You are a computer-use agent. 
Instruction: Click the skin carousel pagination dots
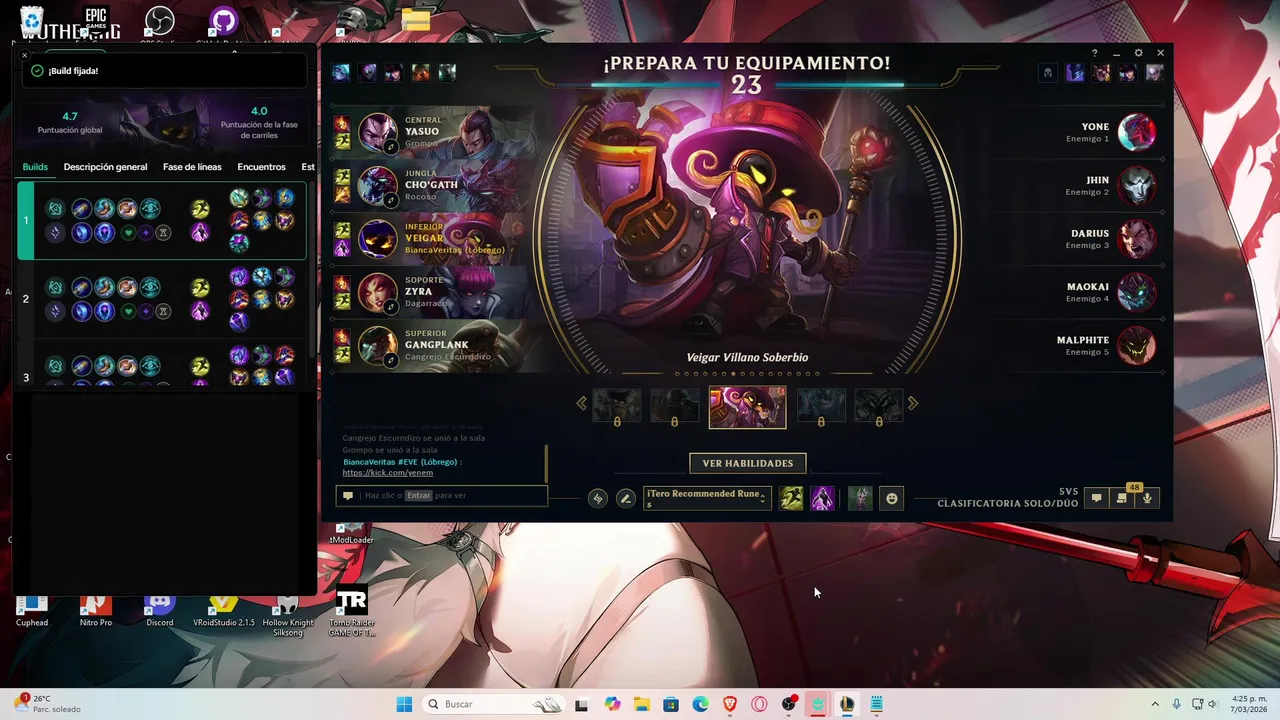tap(746, 374)
